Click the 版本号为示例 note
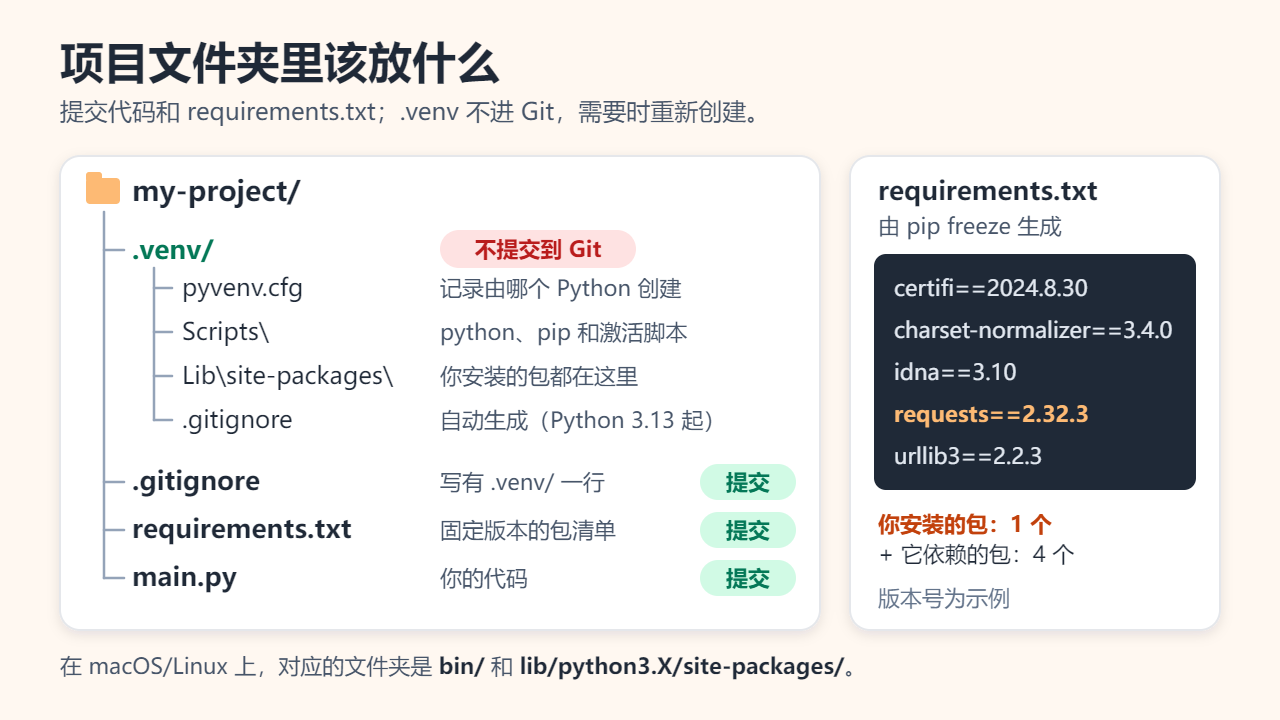The height and width of the screenshot is (720, 1280). tap(944, 599)
